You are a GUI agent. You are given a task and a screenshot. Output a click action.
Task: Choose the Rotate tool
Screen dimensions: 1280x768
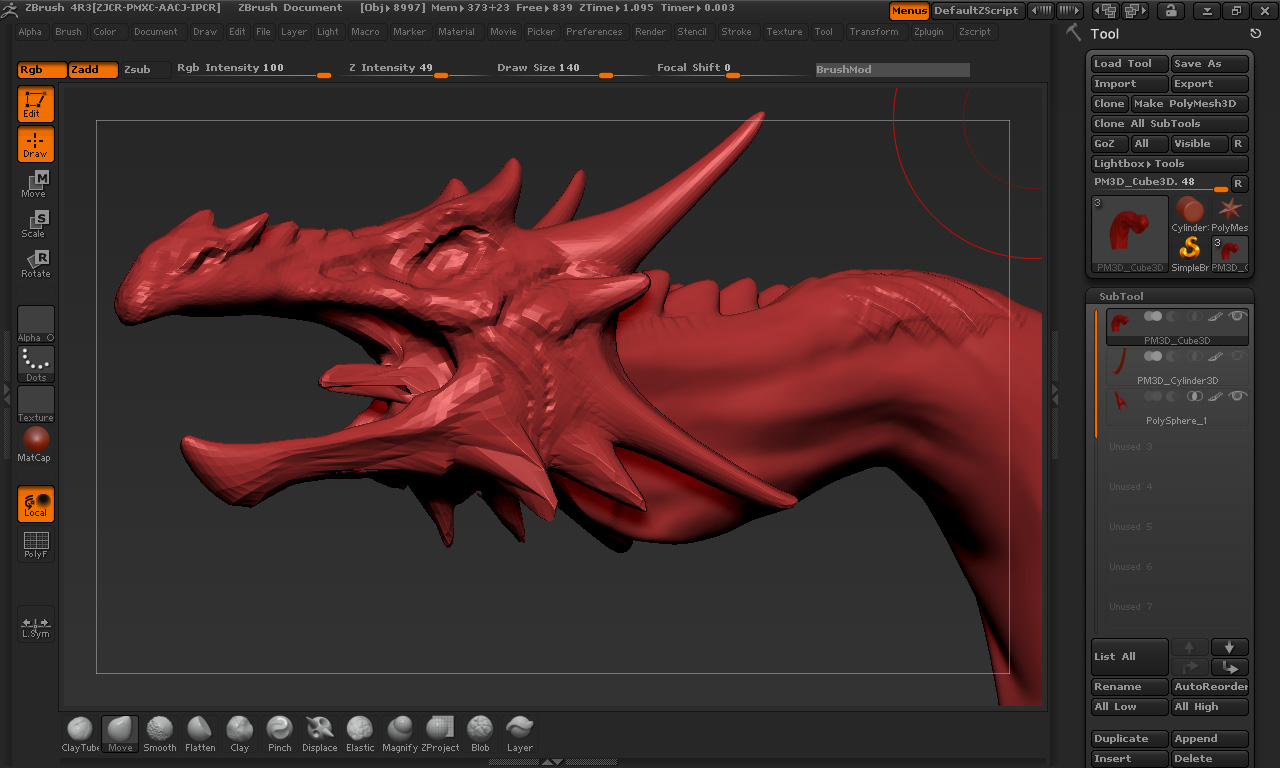coord(35,264)
